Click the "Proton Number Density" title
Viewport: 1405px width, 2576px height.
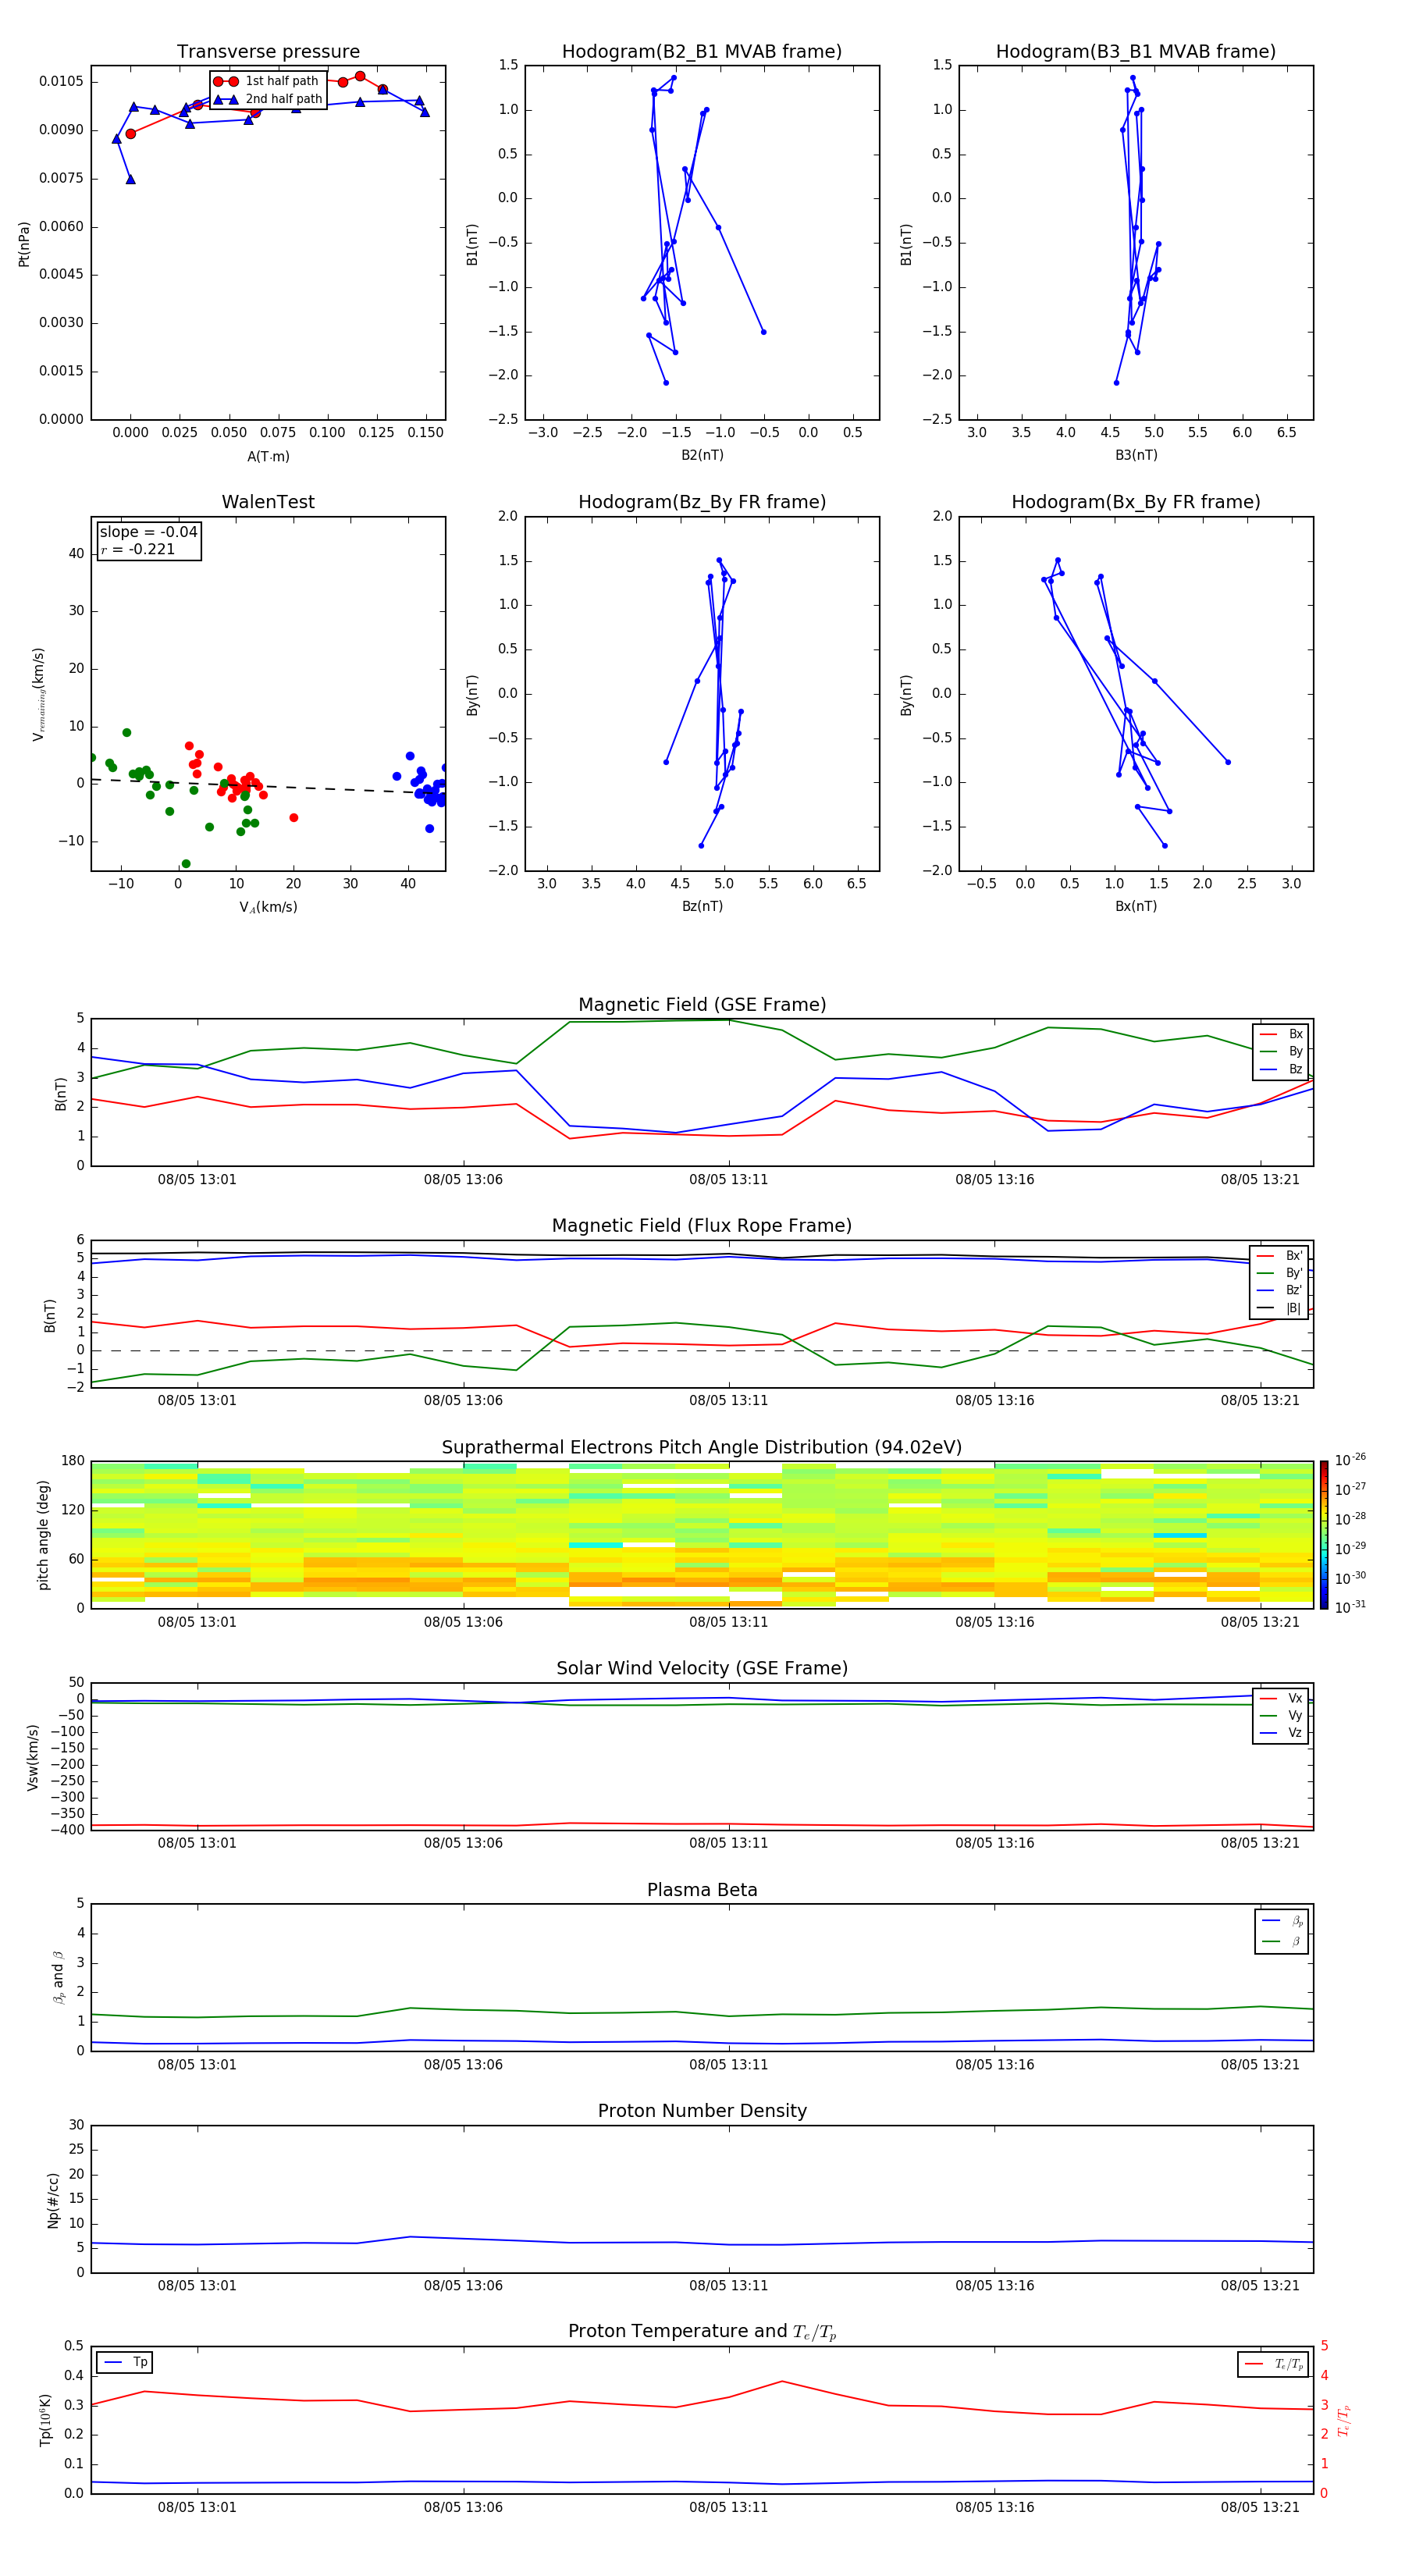[702, 2111]
